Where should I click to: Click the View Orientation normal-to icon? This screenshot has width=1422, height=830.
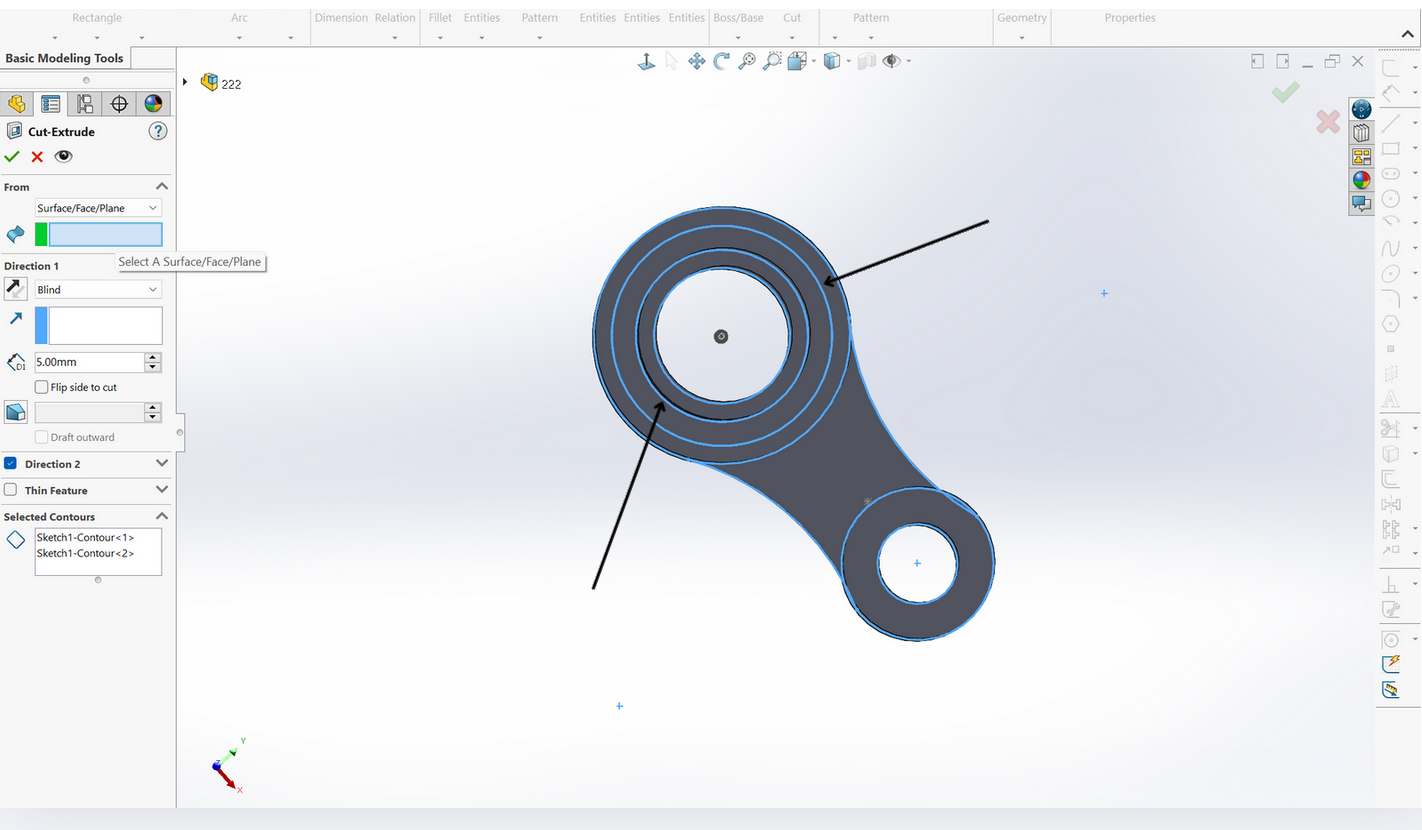click(647, 62)
